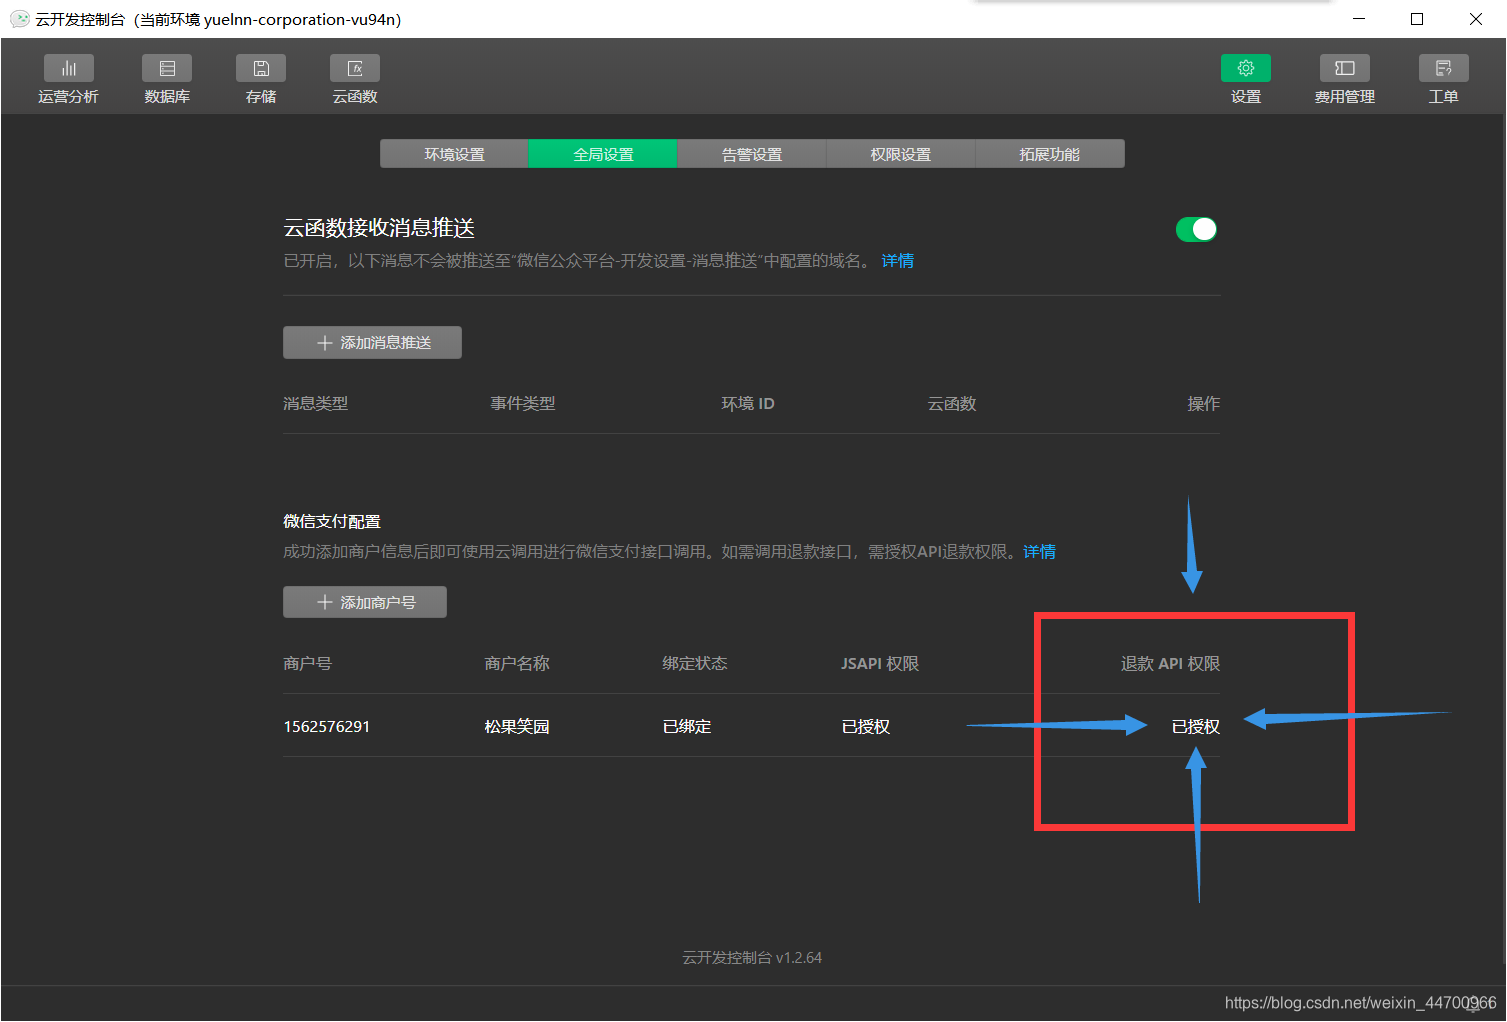This screenshot has height=1022, width=1507.
Task: Maximize the 云开发控制台 window
Action: tap(1417, 19)
